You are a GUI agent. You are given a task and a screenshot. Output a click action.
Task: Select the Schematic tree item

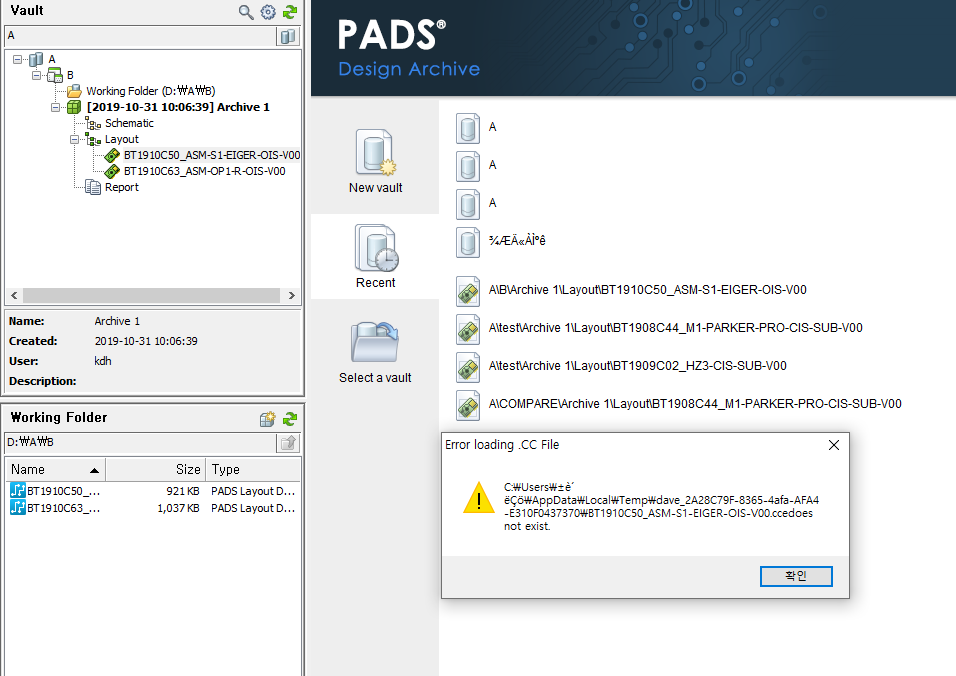pos(129,123)
